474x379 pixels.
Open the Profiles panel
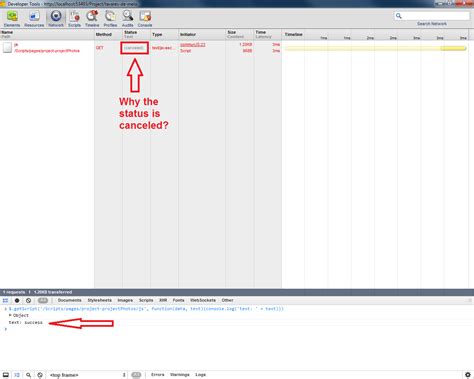[110, 19]
